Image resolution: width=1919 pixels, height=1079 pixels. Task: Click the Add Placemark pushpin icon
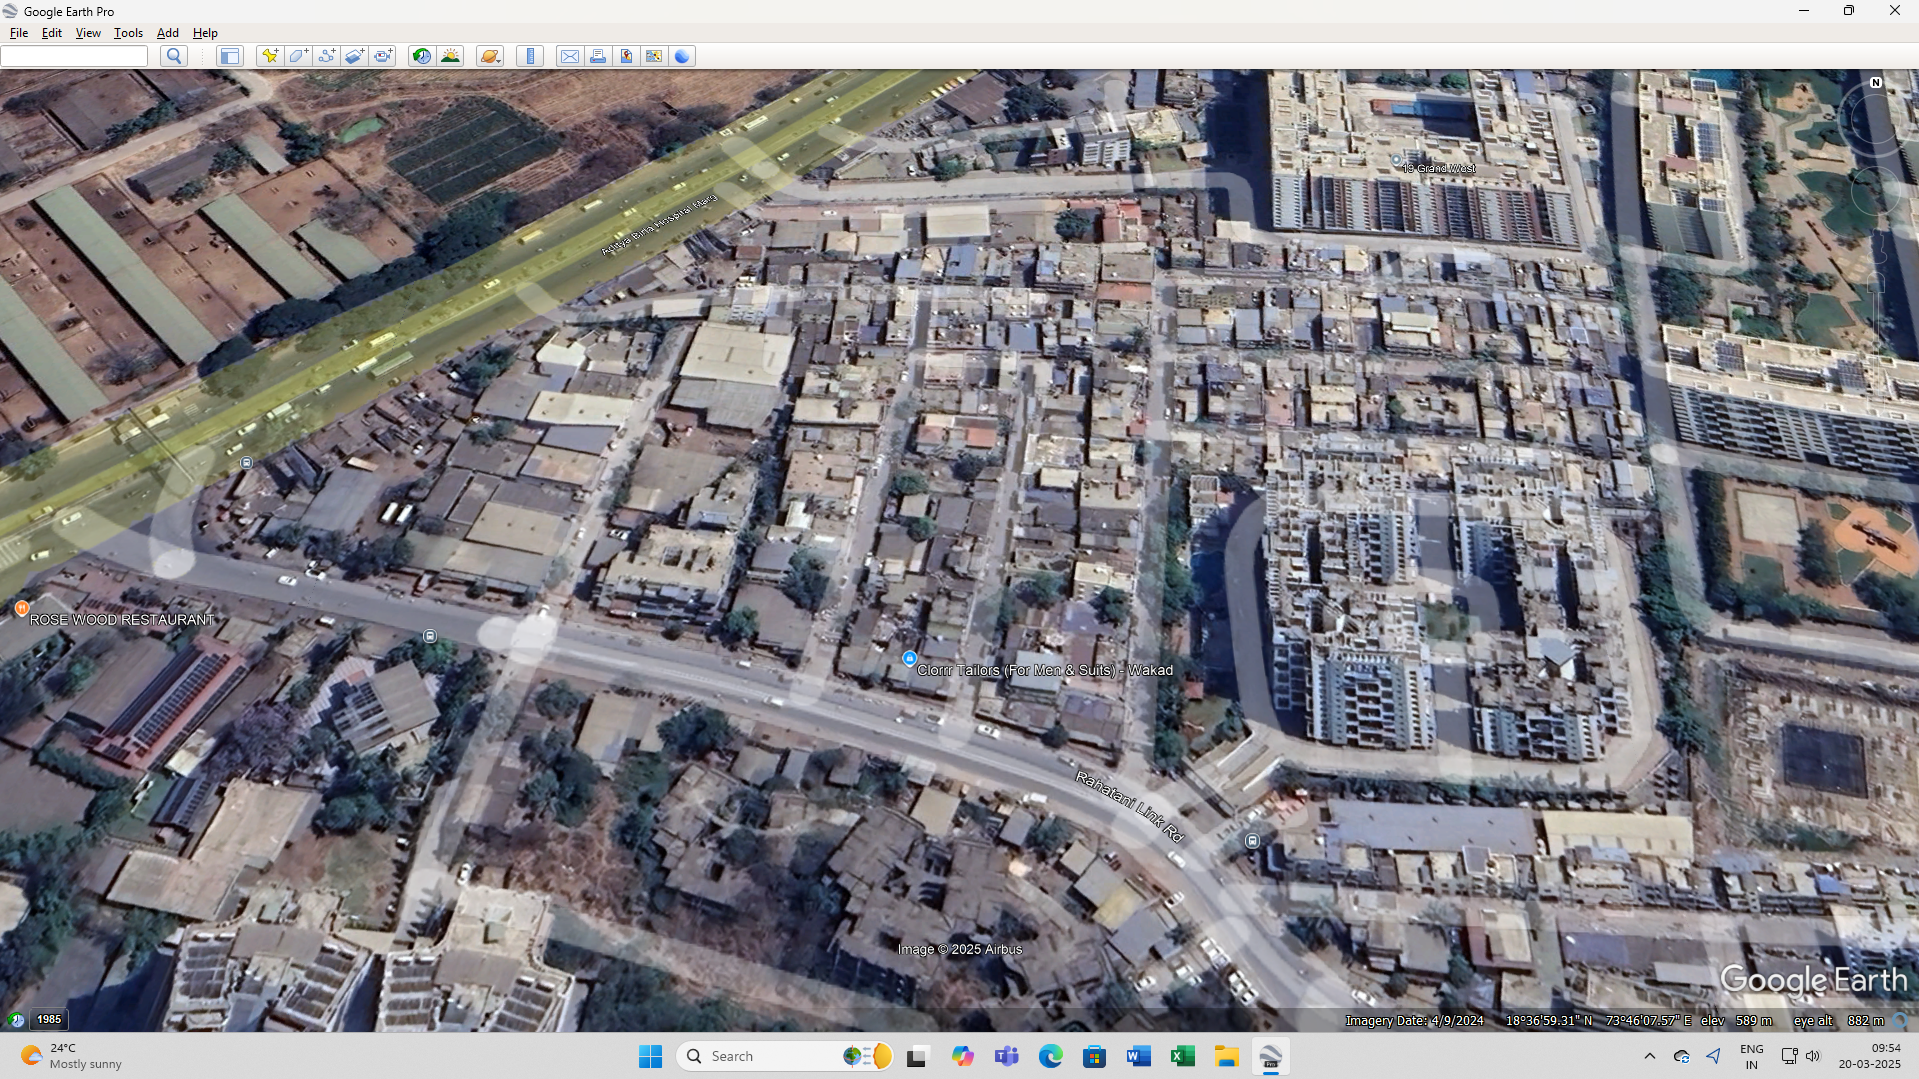tap(269, 56)
